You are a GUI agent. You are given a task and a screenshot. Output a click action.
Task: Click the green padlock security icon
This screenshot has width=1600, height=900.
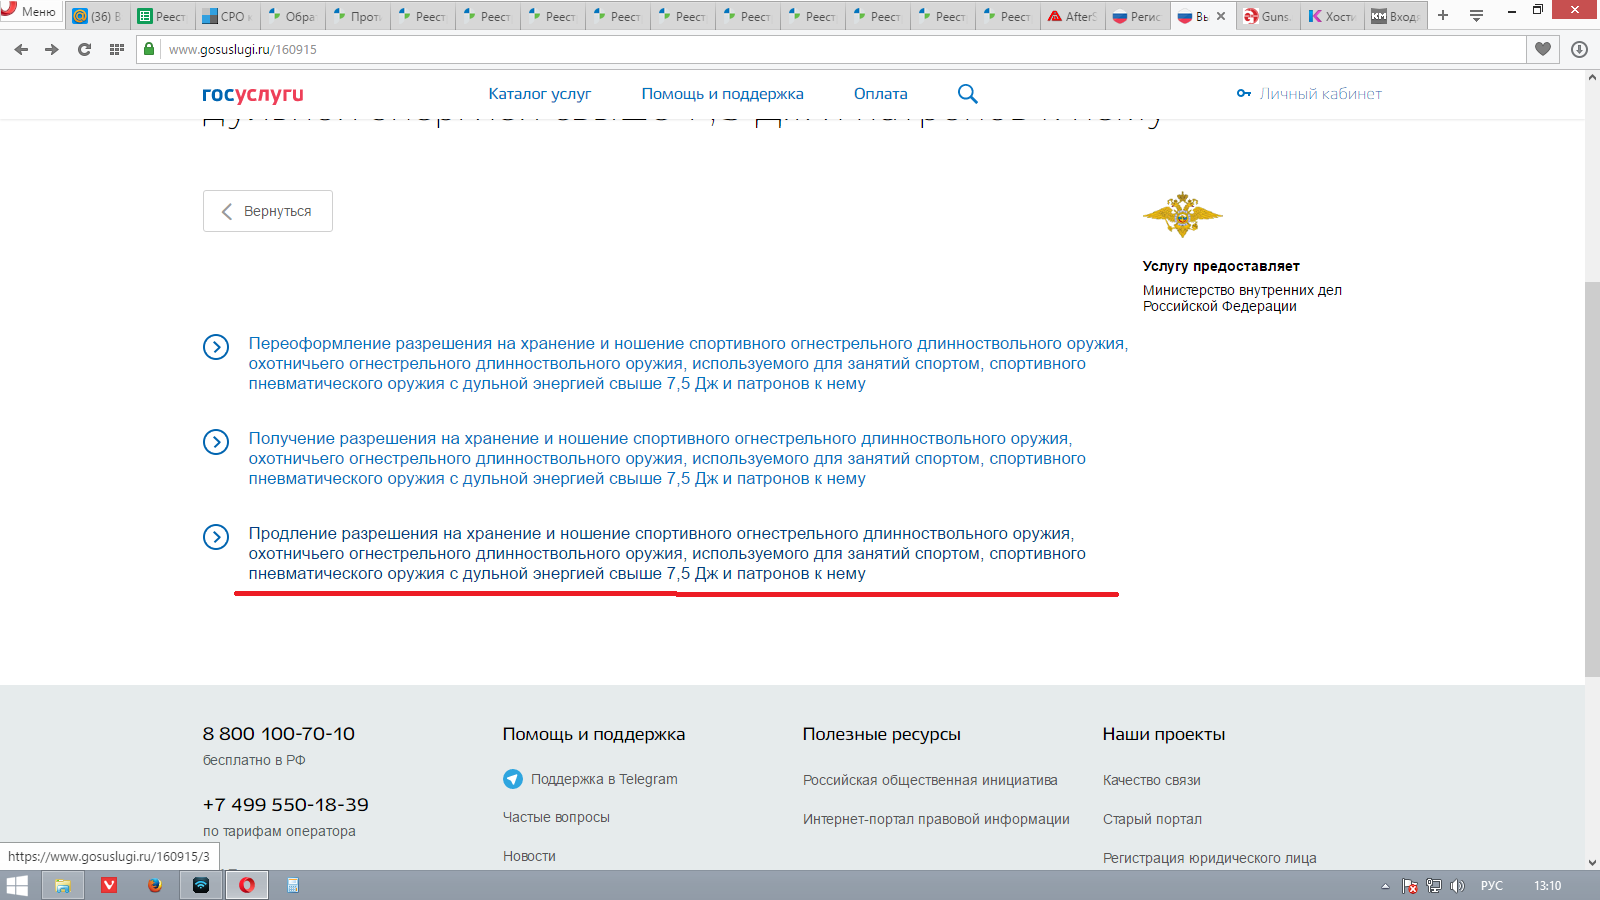[149, 49]
